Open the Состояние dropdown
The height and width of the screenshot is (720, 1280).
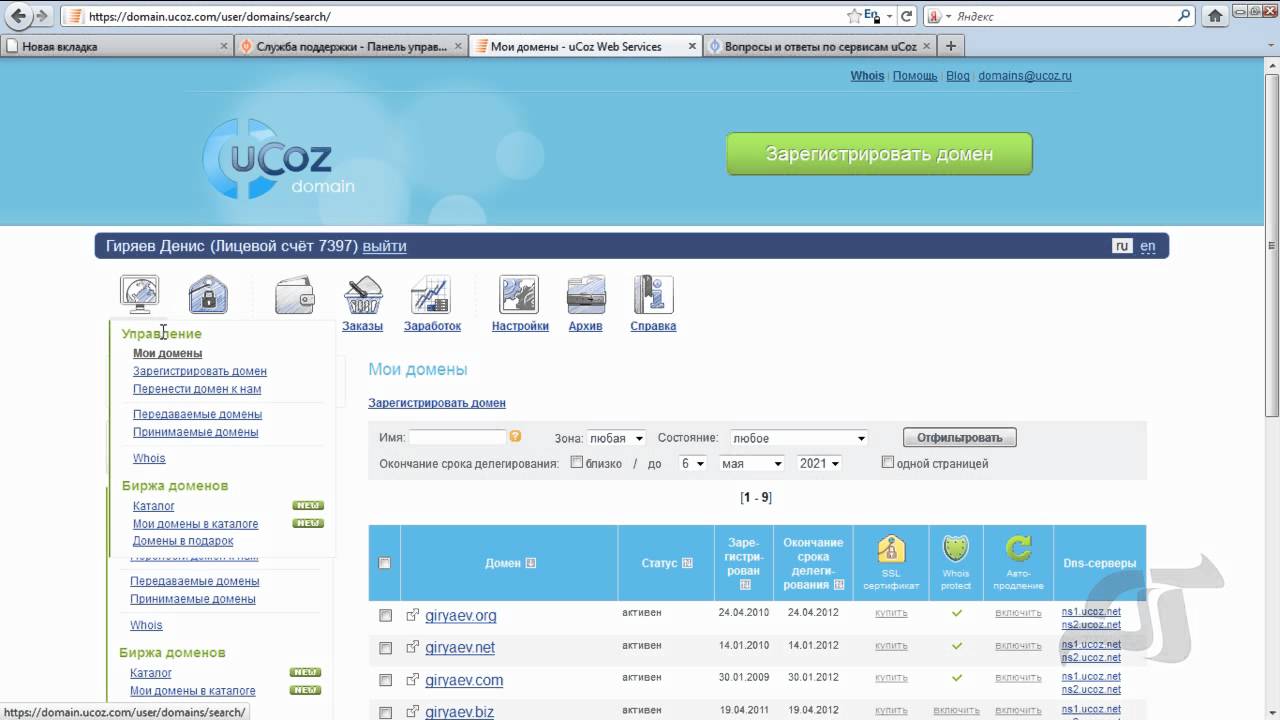799,438
